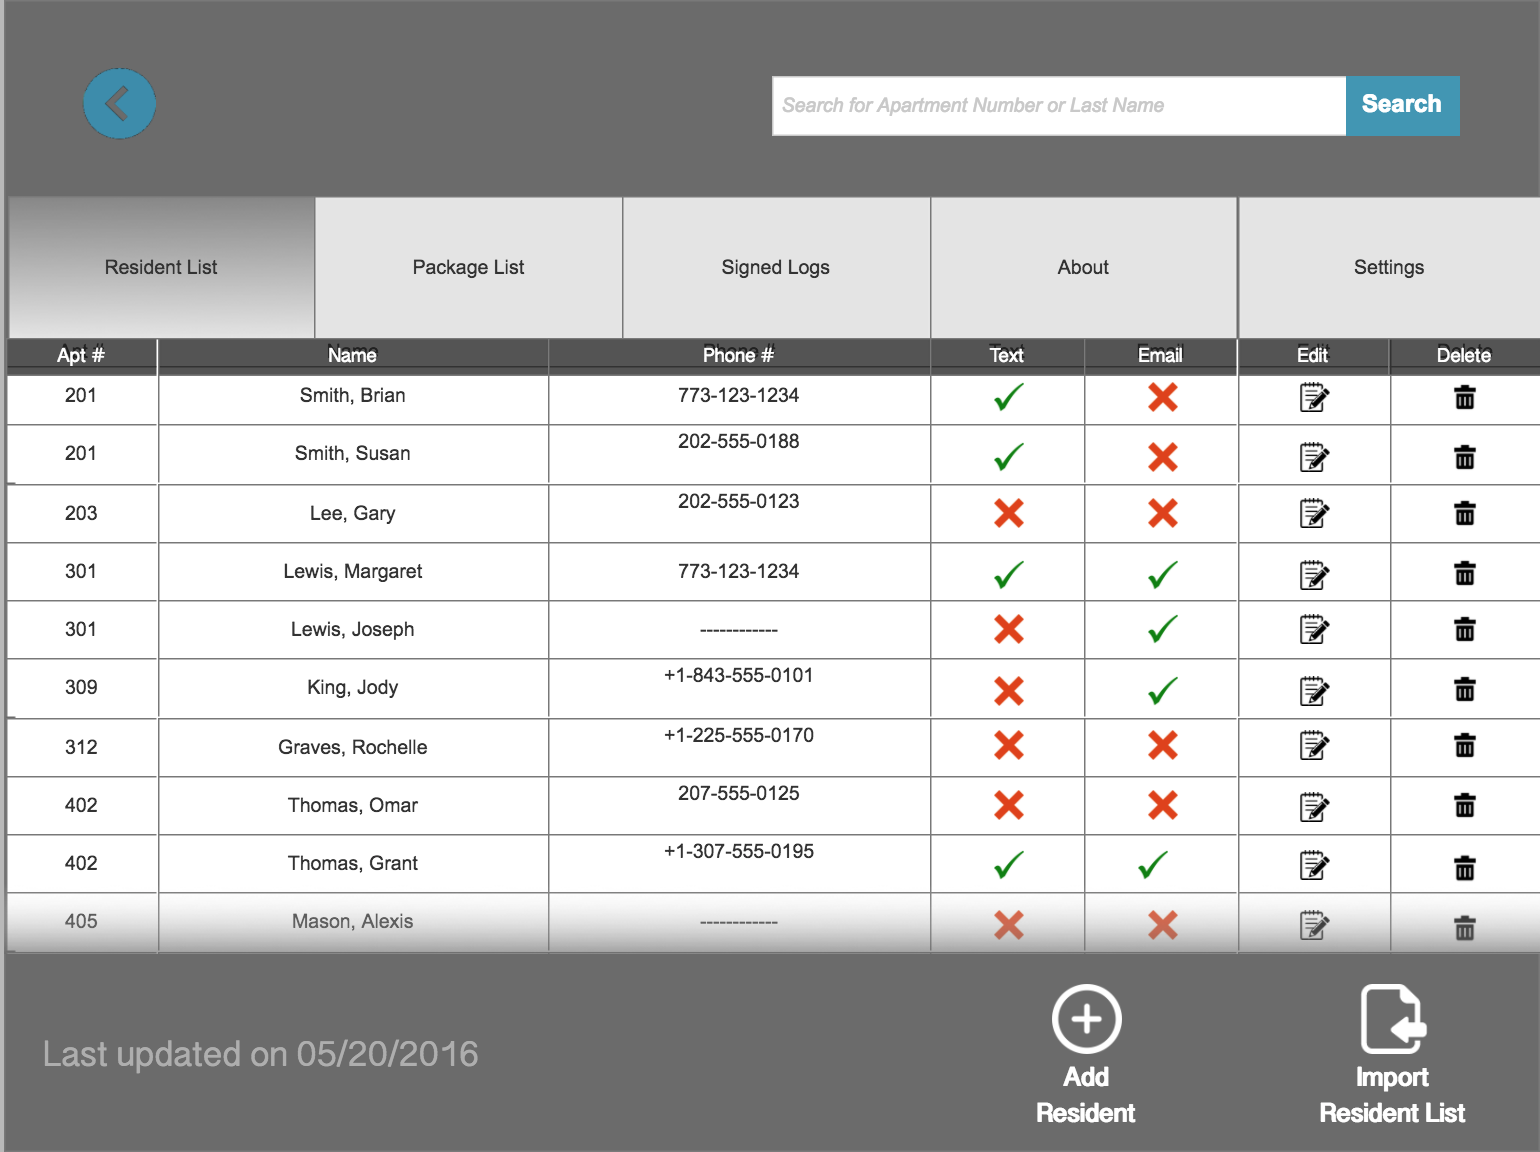Image resolution: width=1540 pixels, height=1152 pixels.
Task: Toggle text for Graves, Rochelle
Action: 1009,745
